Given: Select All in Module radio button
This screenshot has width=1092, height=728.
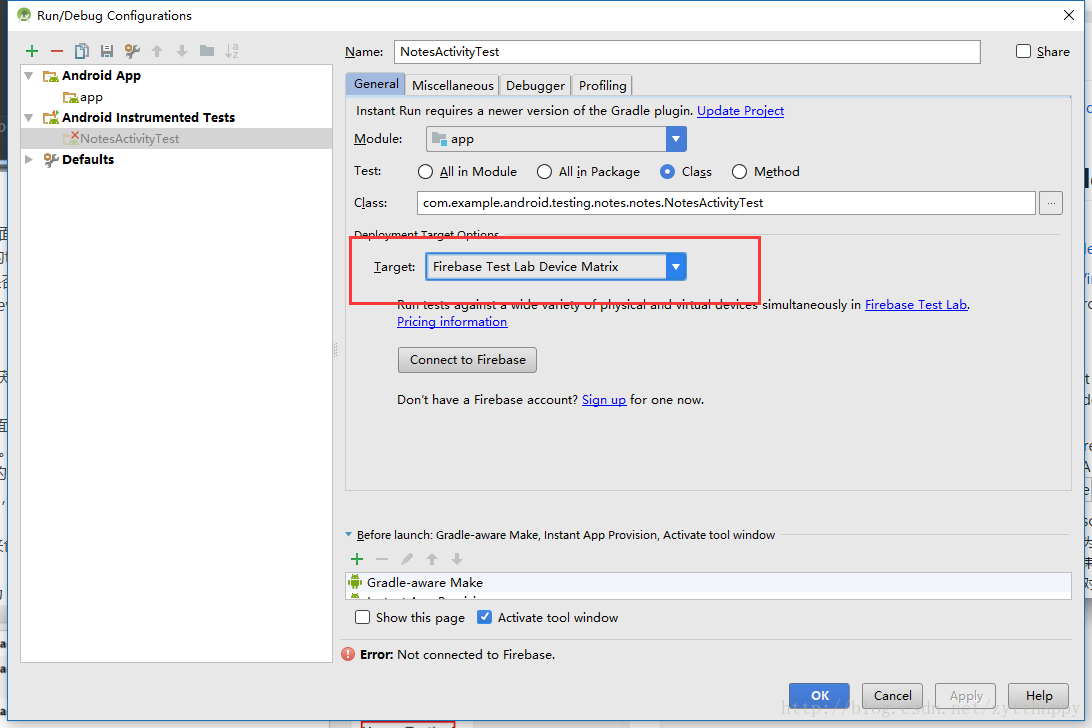Looking at the screenshot, I should tap(425, 171).
